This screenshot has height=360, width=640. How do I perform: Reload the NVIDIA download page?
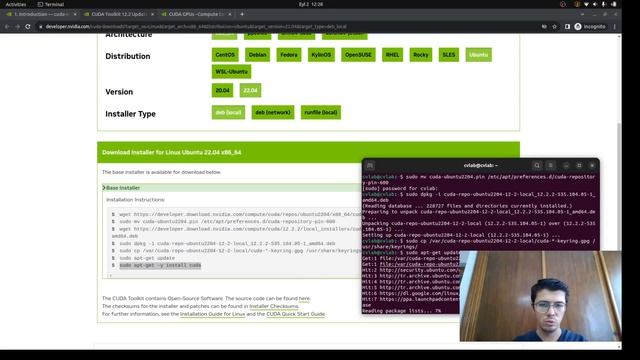pyautogui.click(x=28, y=27)
